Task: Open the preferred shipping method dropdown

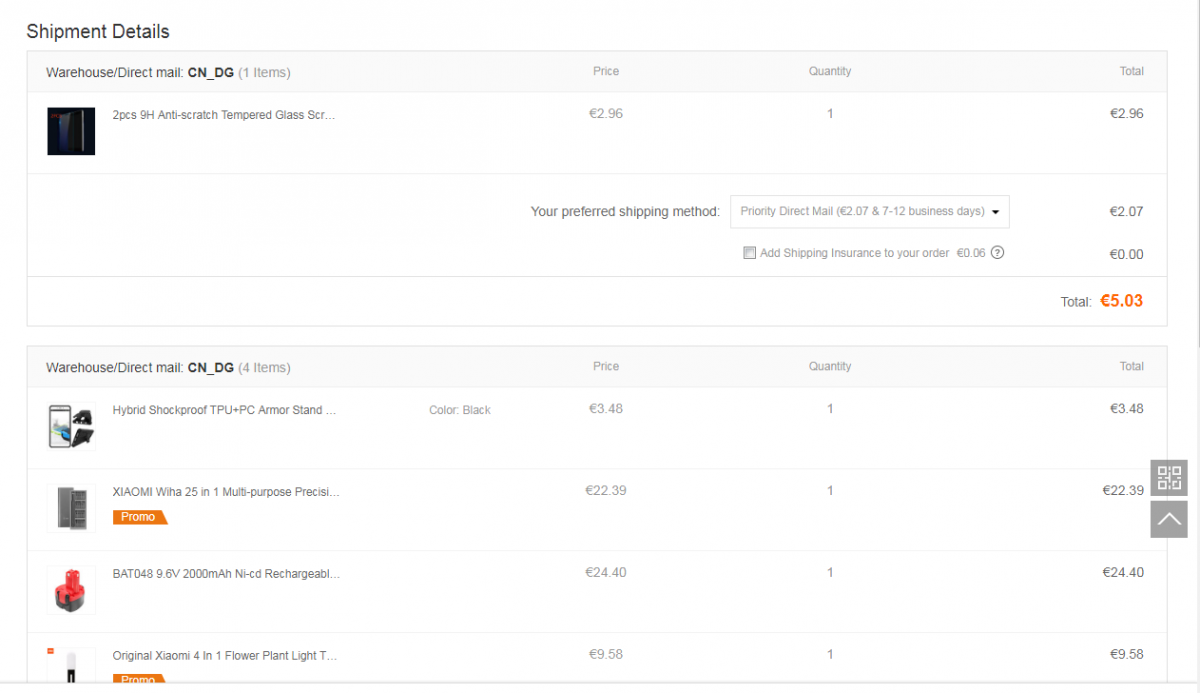Action: pyautogui.click(x=870, y=212)
